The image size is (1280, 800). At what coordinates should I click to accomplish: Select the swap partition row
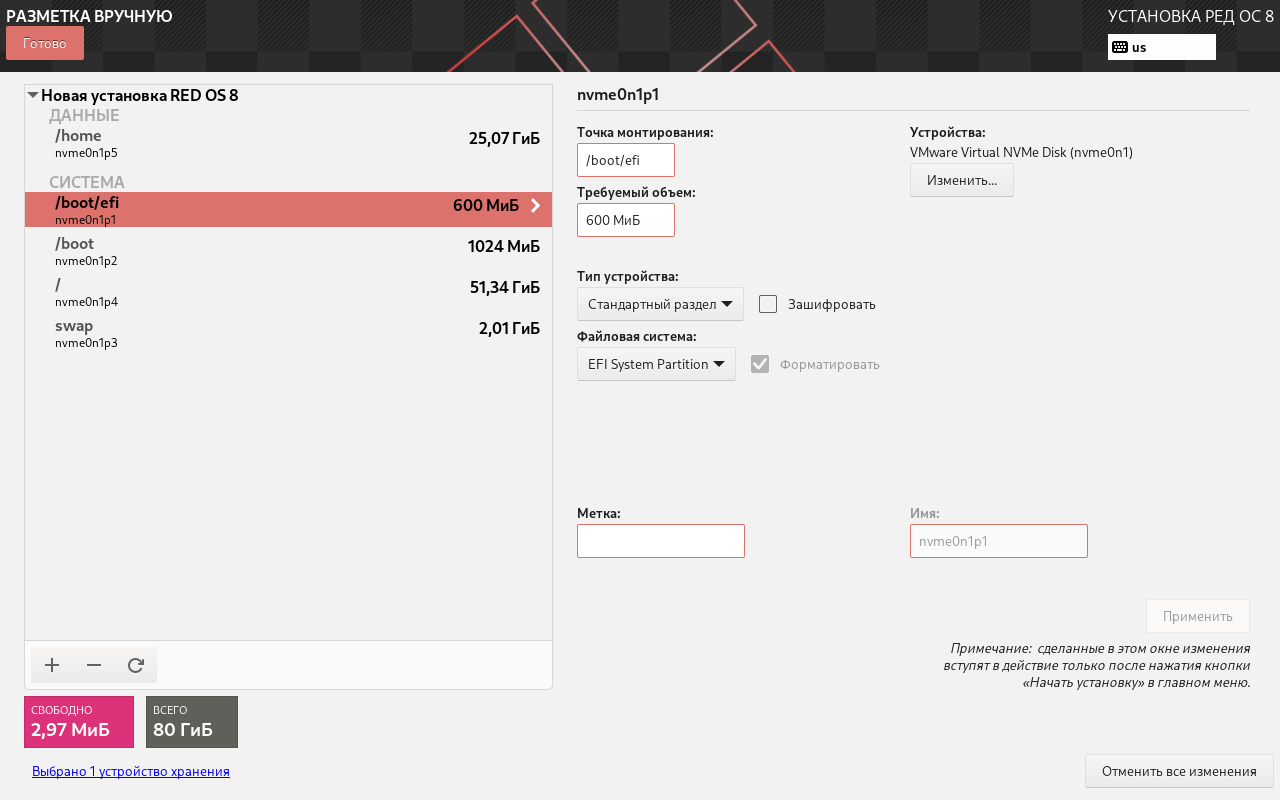pyautogui.click(x=288, y=333)
